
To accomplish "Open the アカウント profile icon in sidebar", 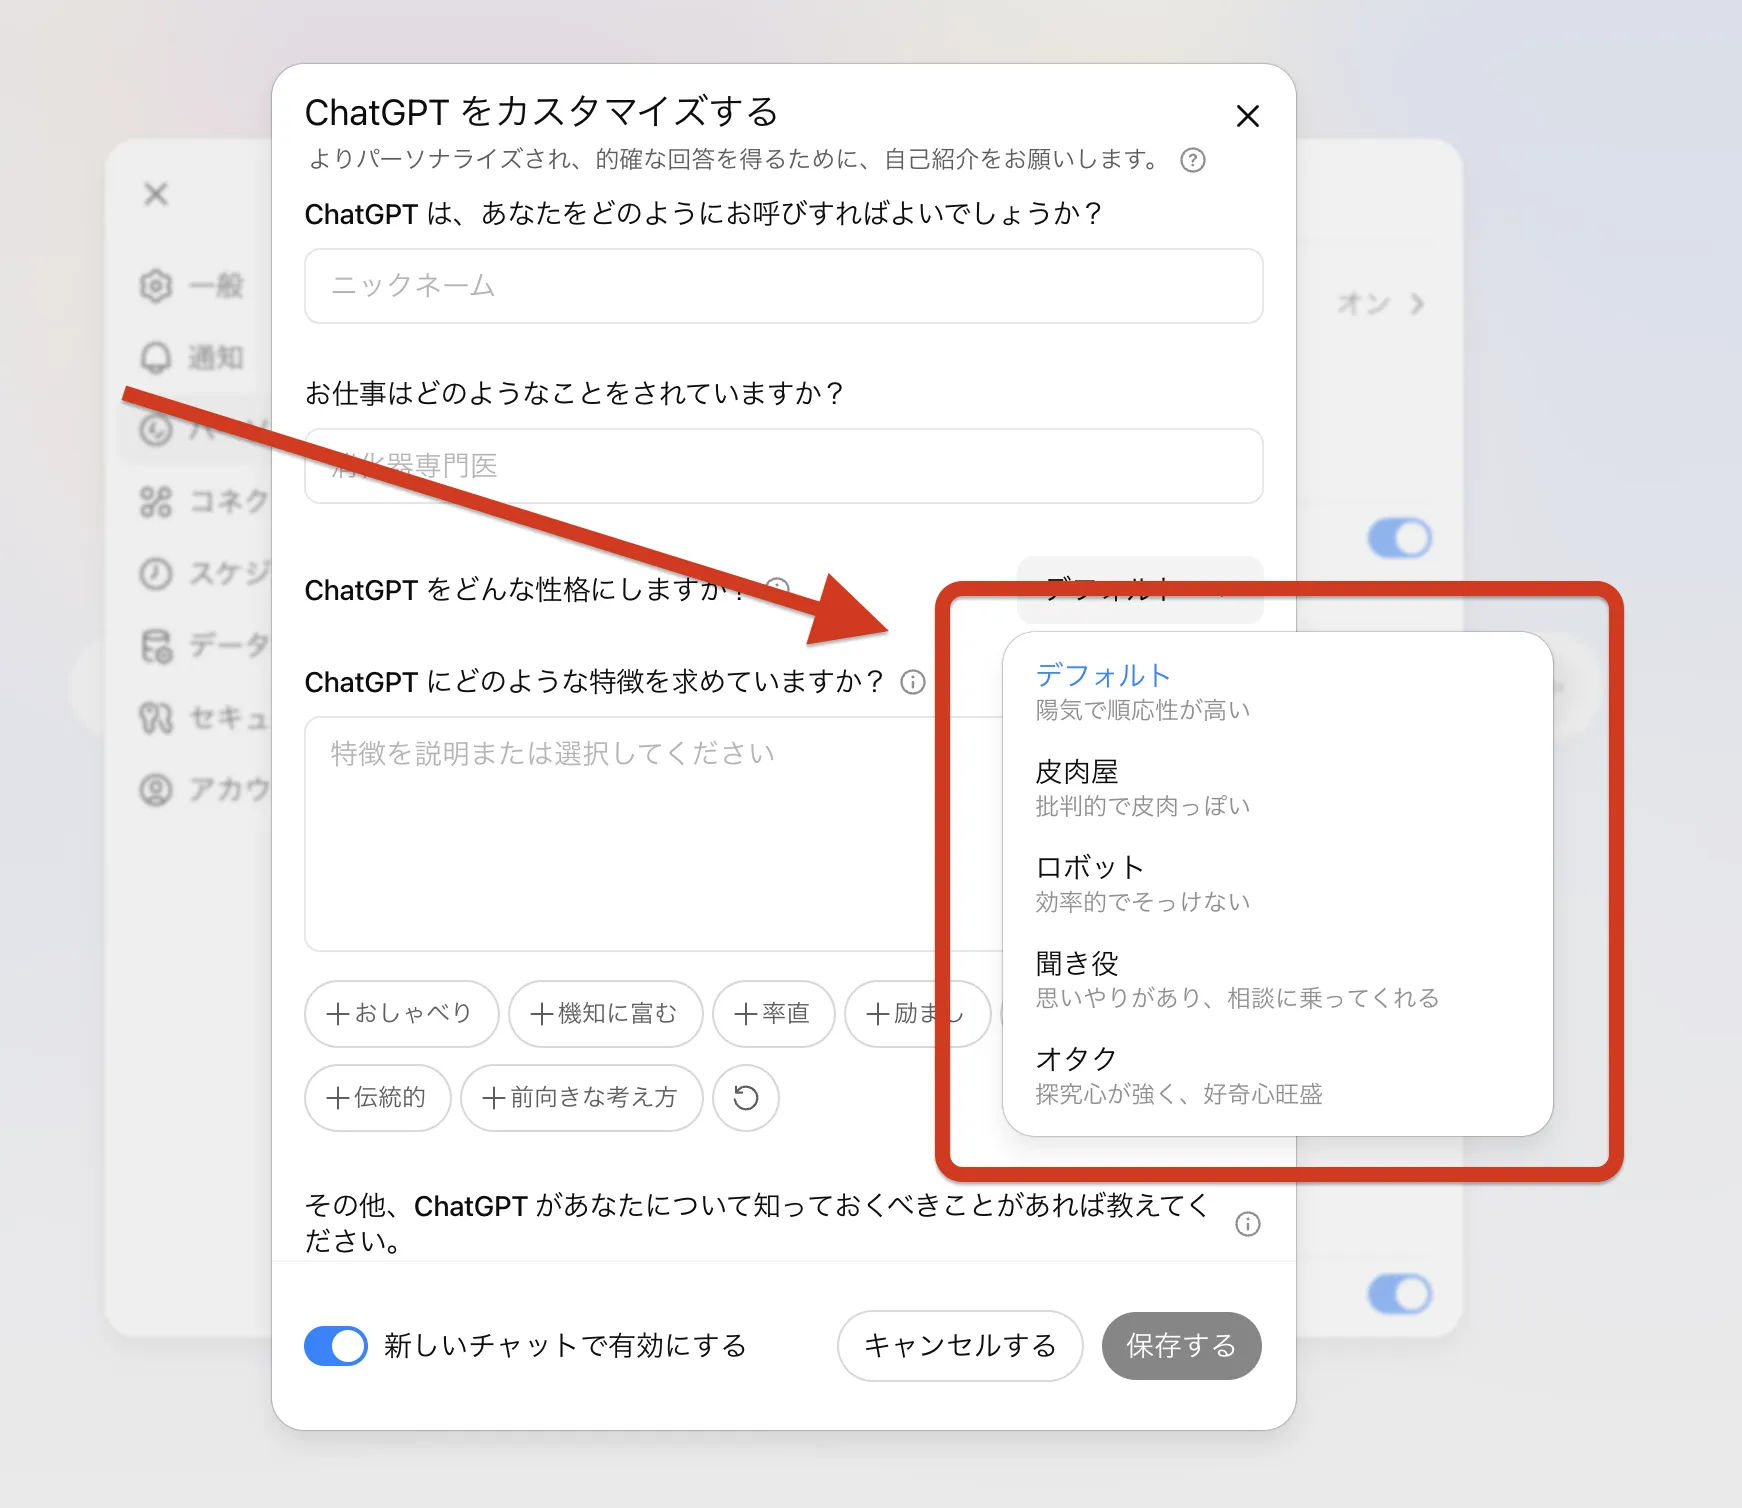I will (156, 790).
